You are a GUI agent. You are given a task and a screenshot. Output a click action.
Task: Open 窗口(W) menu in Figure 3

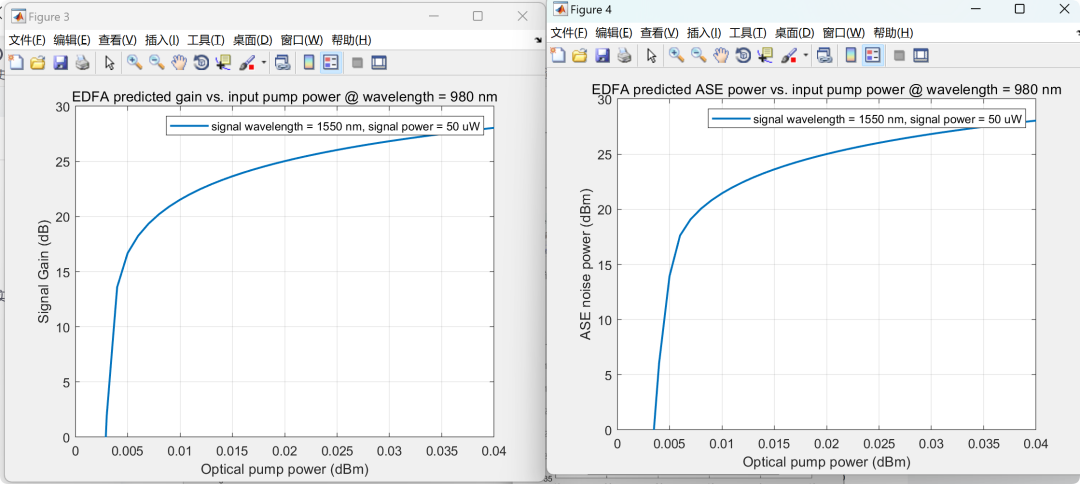pos(302,40)
